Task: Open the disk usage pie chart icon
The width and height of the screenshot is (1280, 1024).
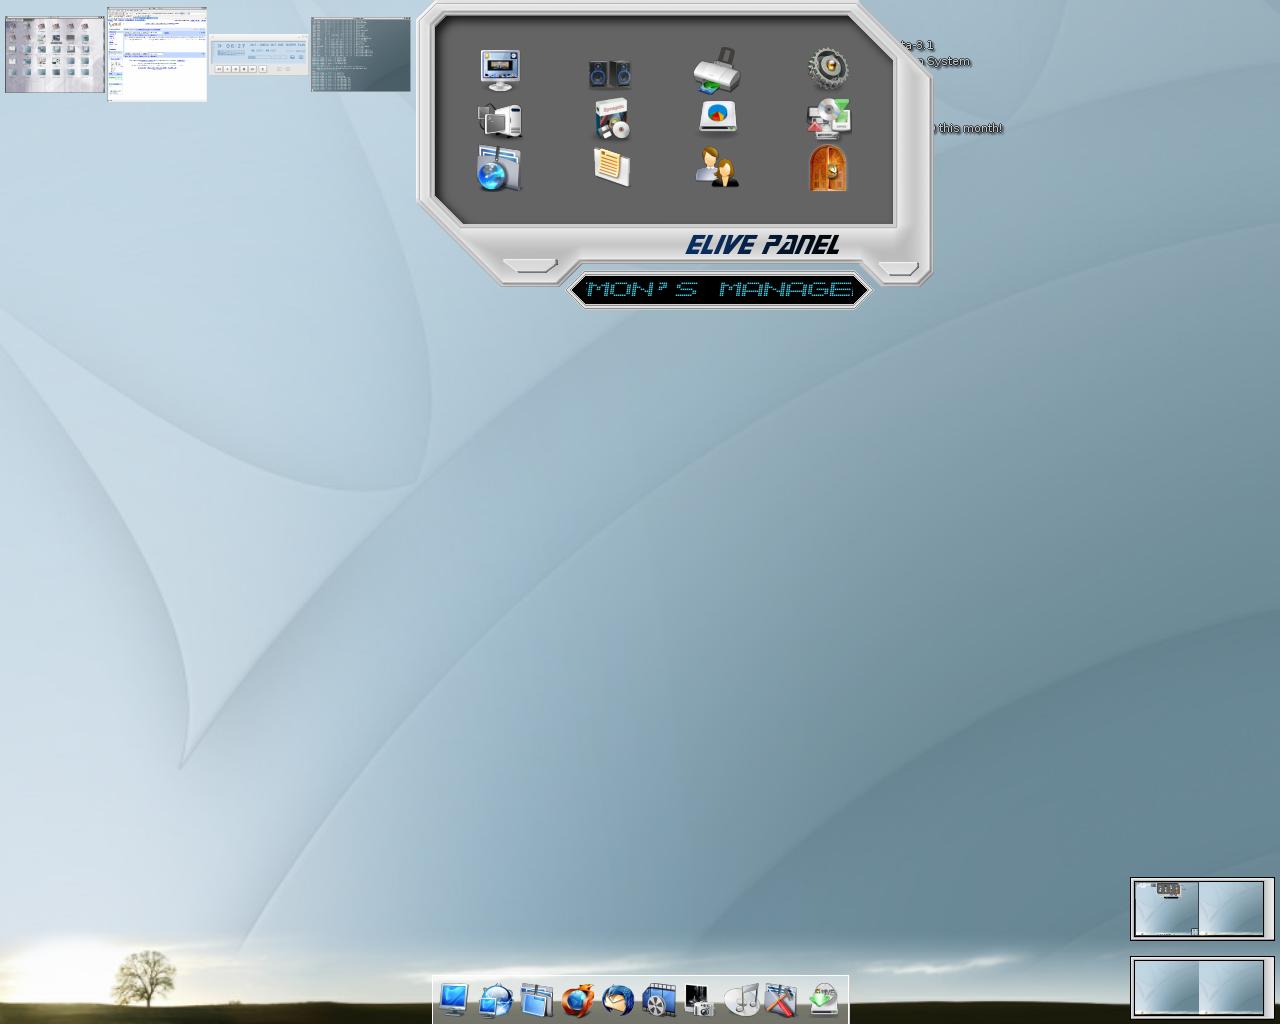Action: click(x=717, y=116)
